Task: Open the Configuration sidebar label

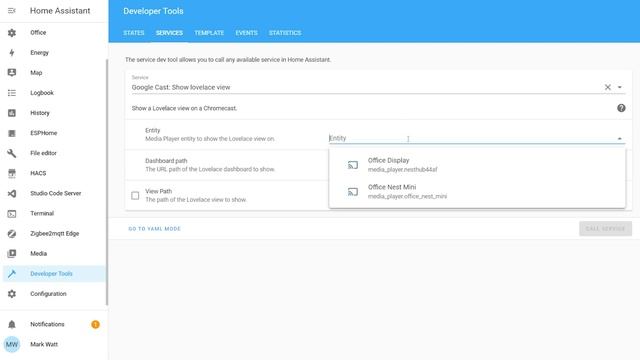Action: point(48,294)
